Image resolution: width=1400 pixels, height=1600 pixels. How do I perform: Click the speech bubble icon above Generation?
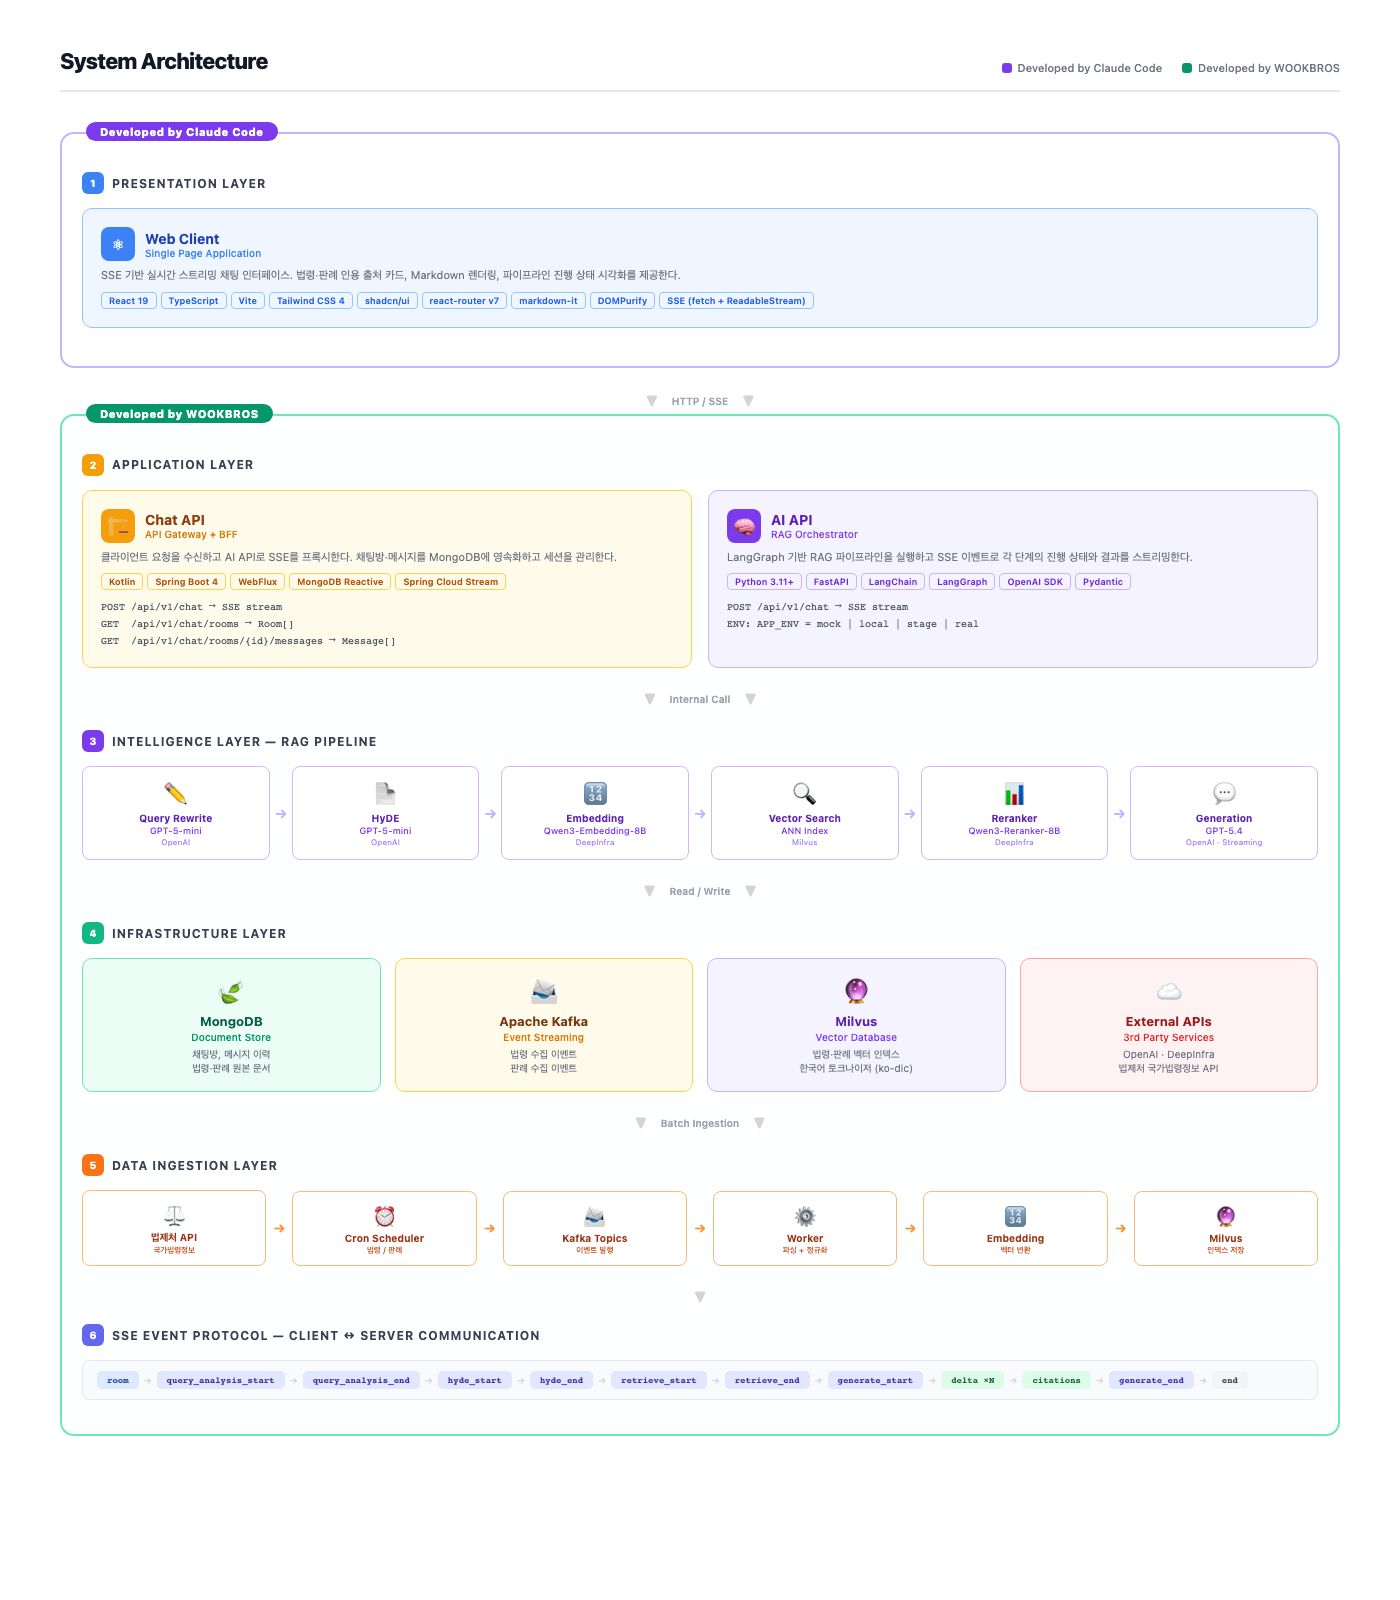point(1224,794)
